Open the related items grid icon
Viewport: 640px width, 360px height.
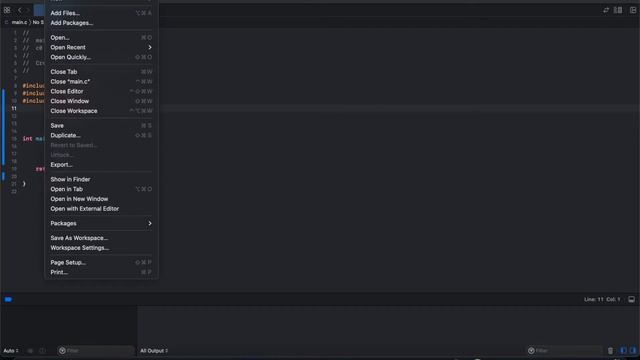[x=7, y=10]
